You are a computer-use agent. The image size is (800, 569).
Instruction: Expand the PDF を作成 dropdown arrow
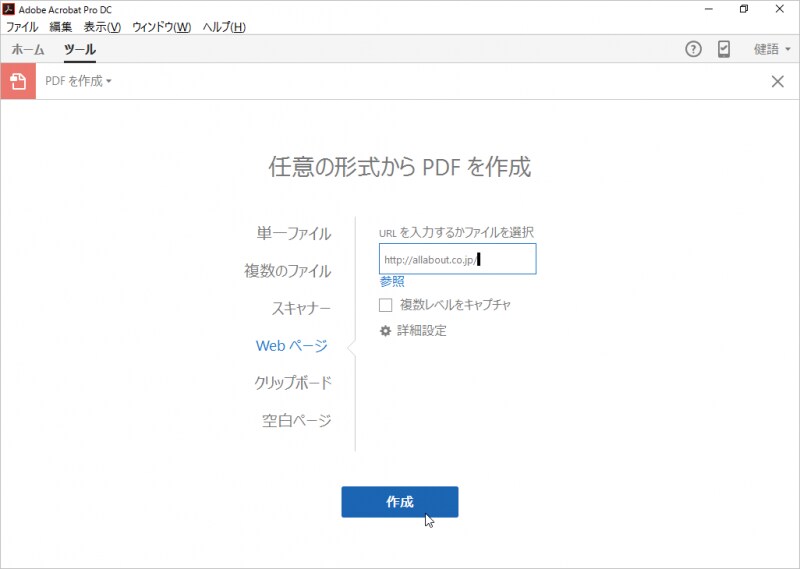(109, 81)
